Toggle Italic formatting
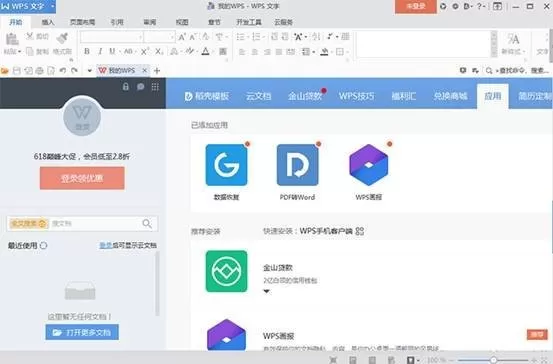Image resolution: width=553 pixels, height=364 pixels. [100, 51]
